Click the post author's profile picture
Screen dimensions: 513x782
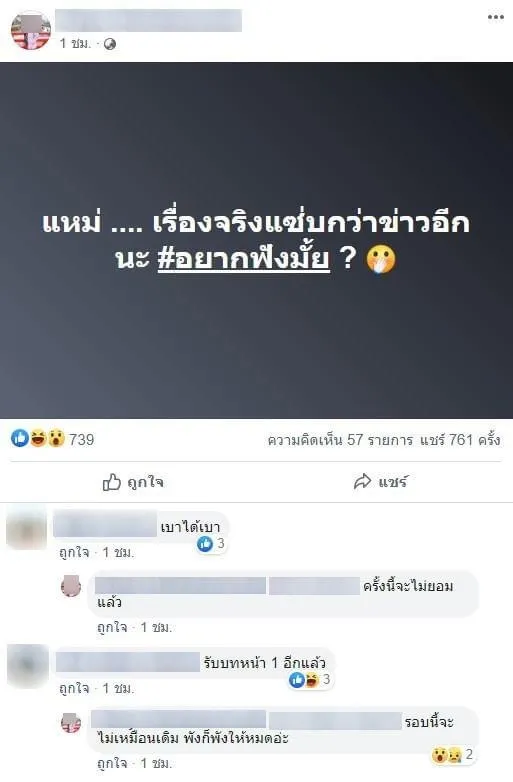click(31, 31)
